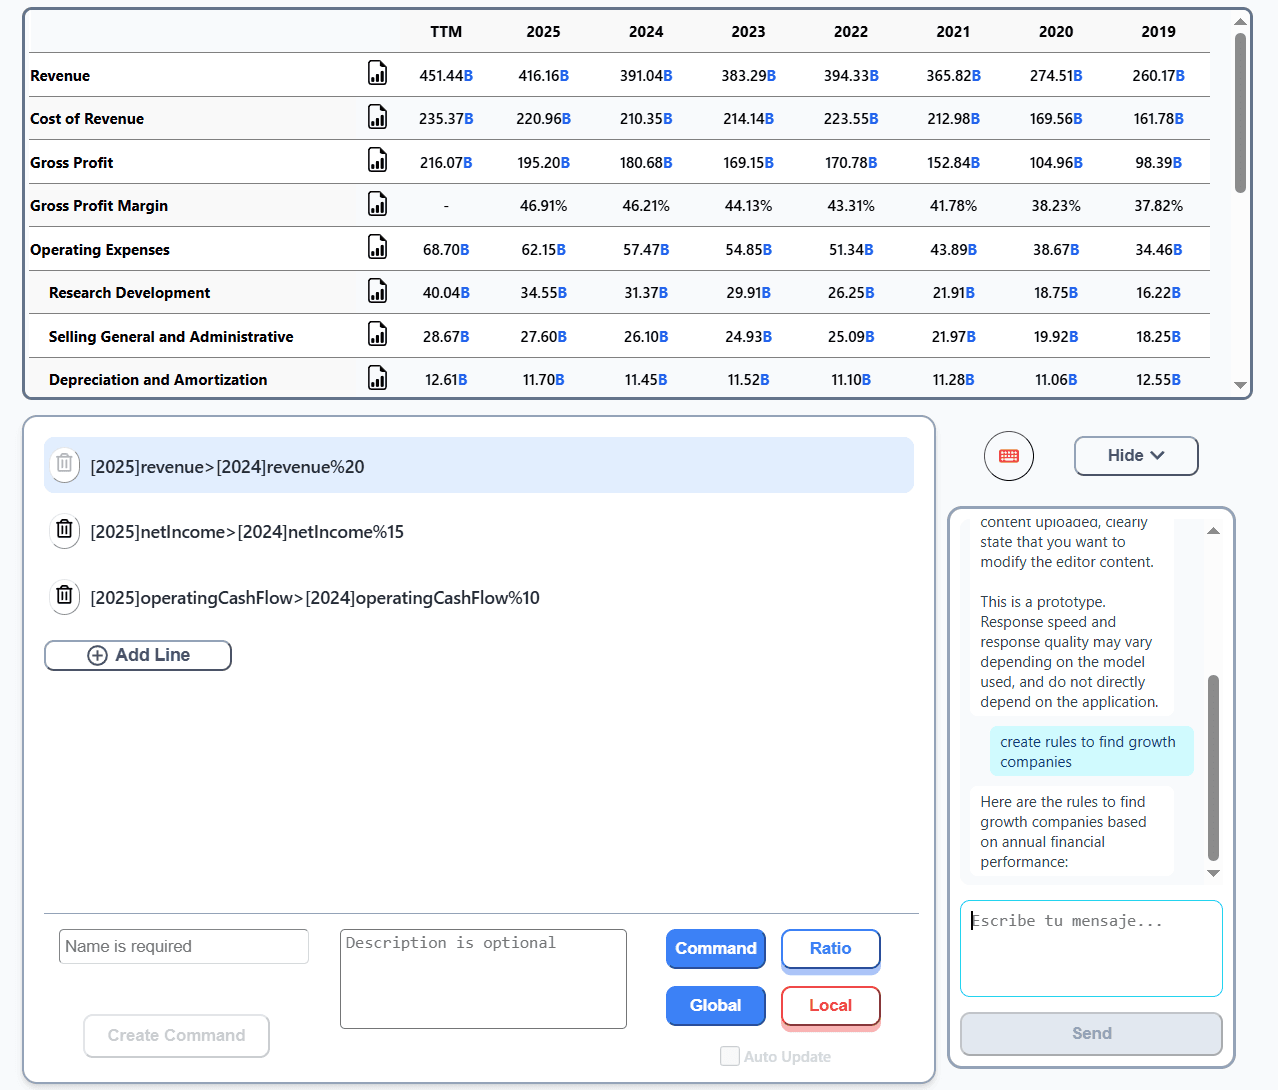Image resolution: width=1278 pixels, height=1090 pixels.
Task: Delete the revenue rule with its trash icon
Action: coord(64,464)
